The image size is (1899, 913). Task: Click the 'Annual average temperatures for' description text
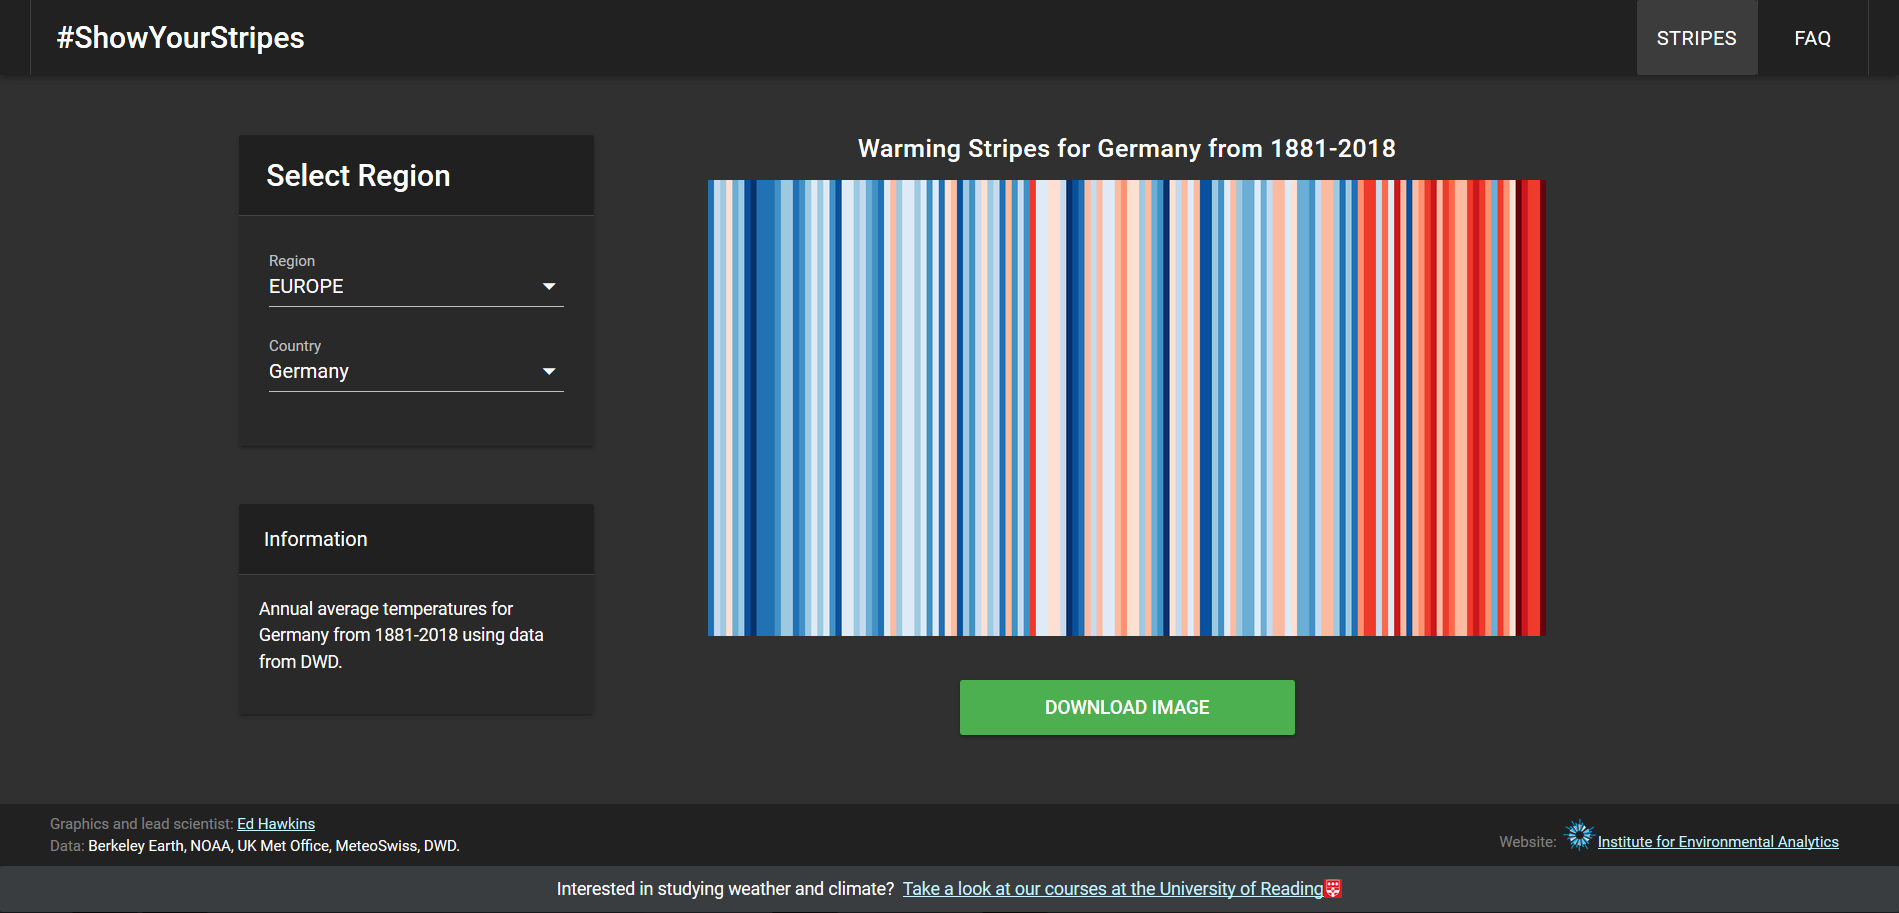tap(386, 609)
